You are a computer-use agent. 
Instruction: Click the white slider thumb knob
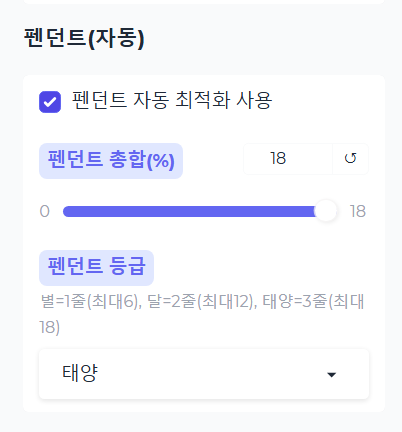pos(326,211)
